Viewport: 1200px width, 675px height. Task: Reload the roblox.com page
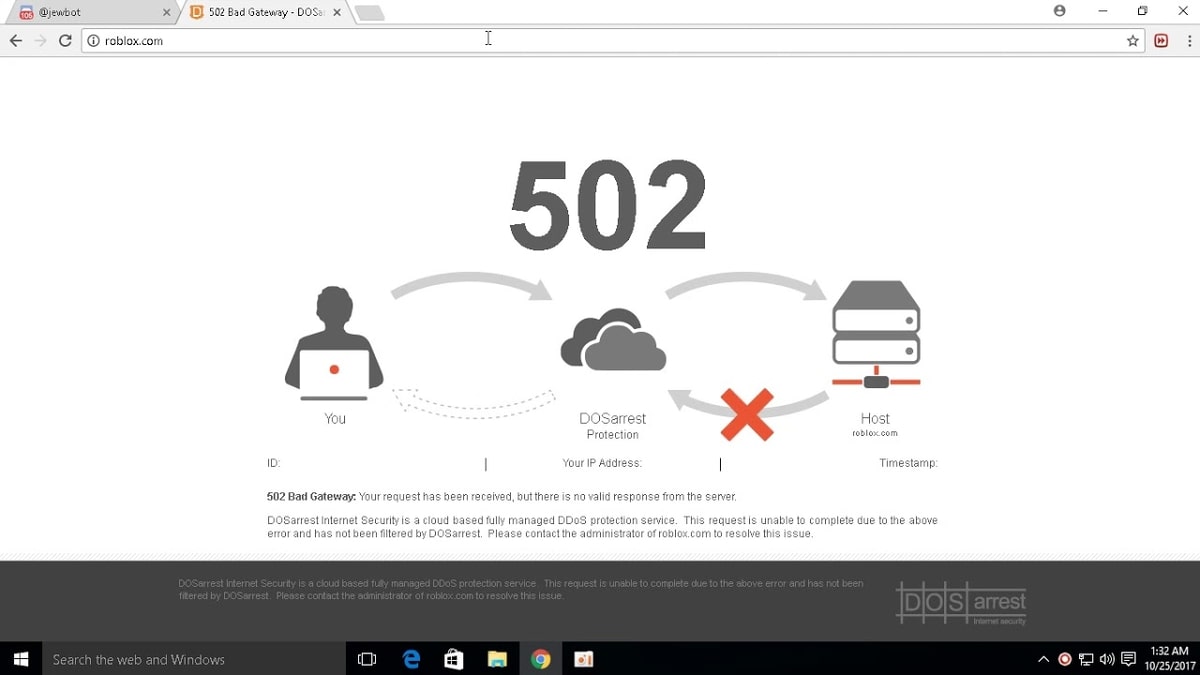66,41
